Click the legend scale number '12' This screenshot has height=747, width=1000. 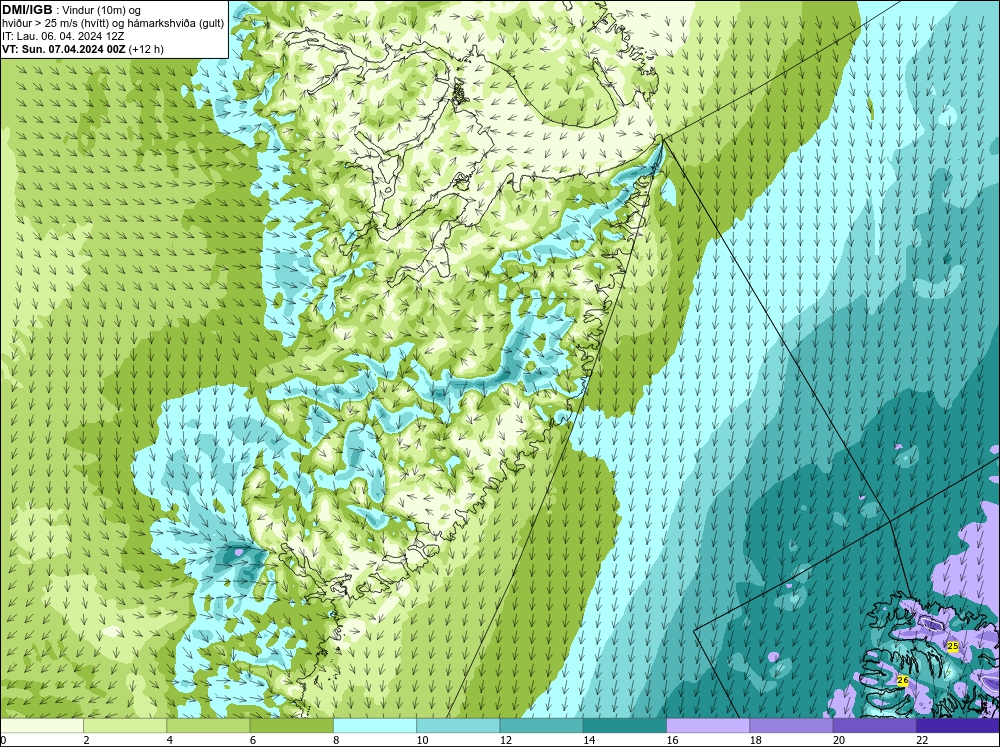tap(506, 740)
